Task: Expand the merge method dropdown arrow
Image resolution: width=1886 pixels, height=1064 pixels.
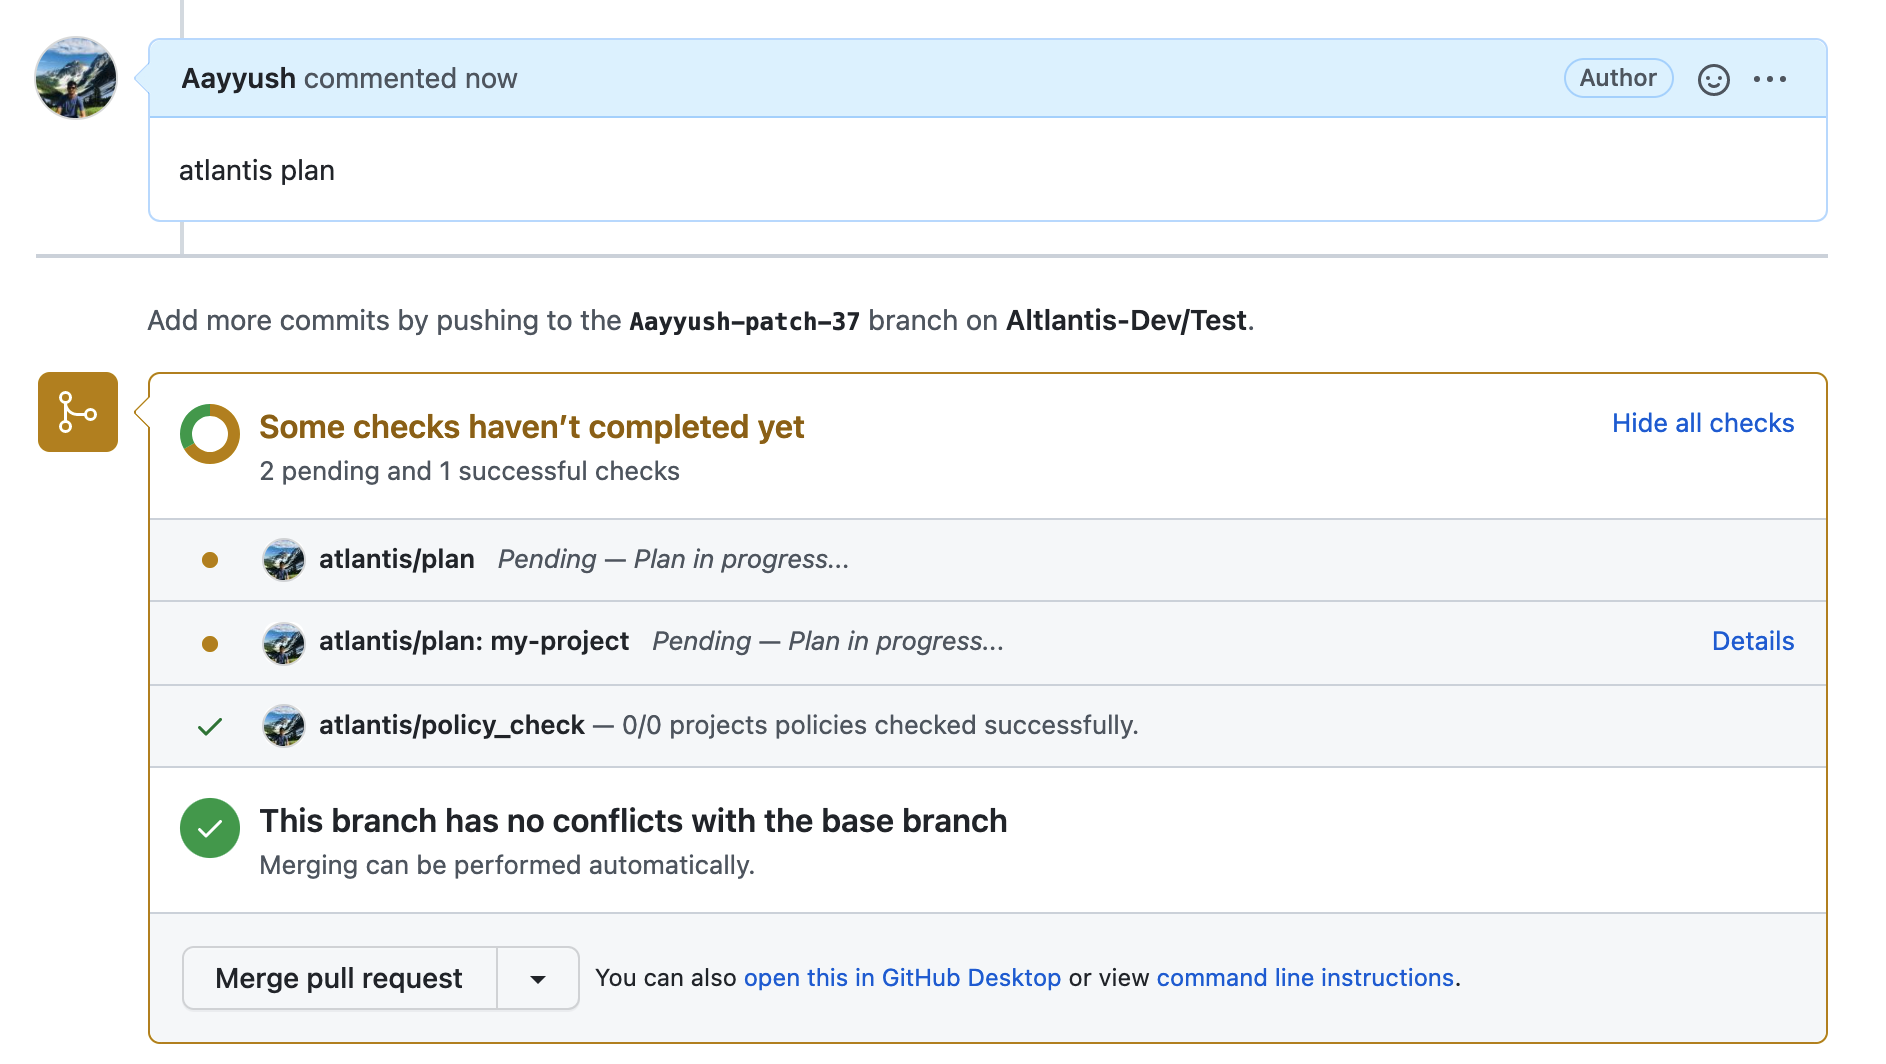Action: (538, 979)
